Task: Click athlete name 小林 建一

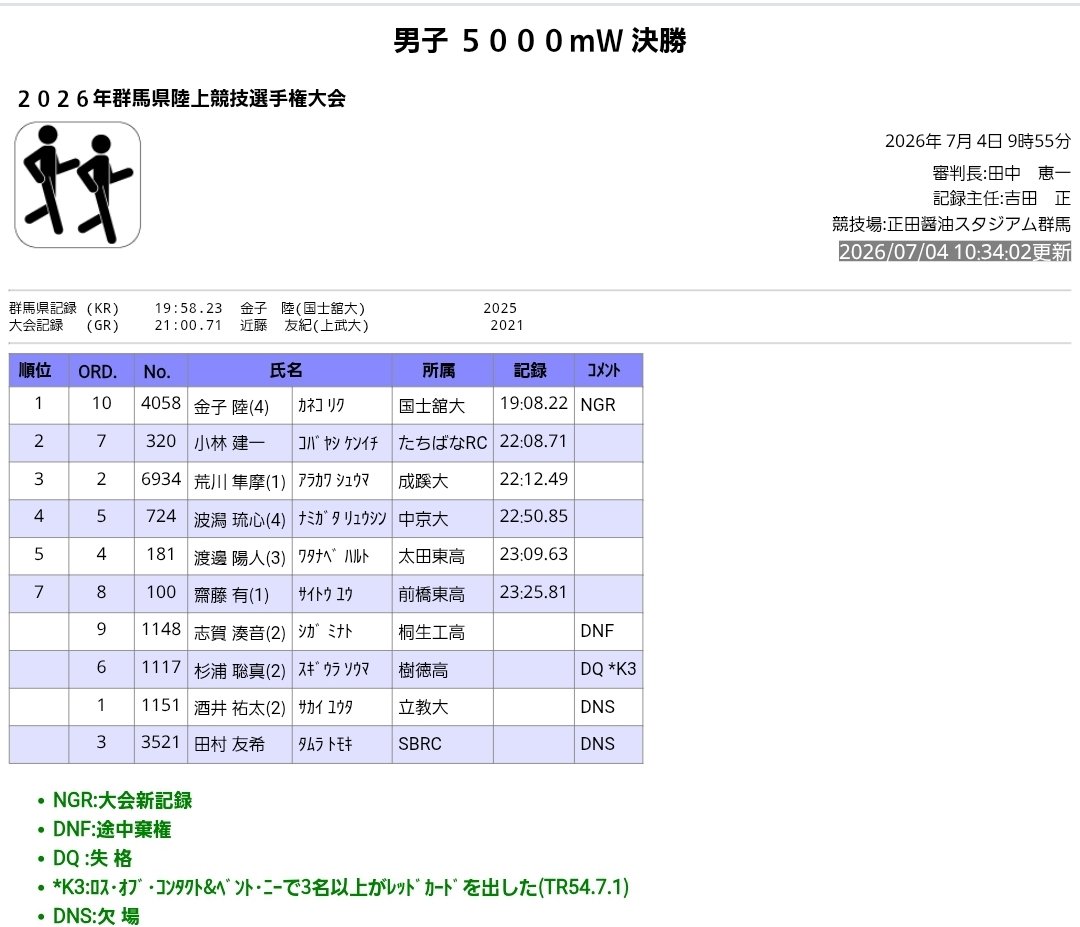Action: (229, 443)
